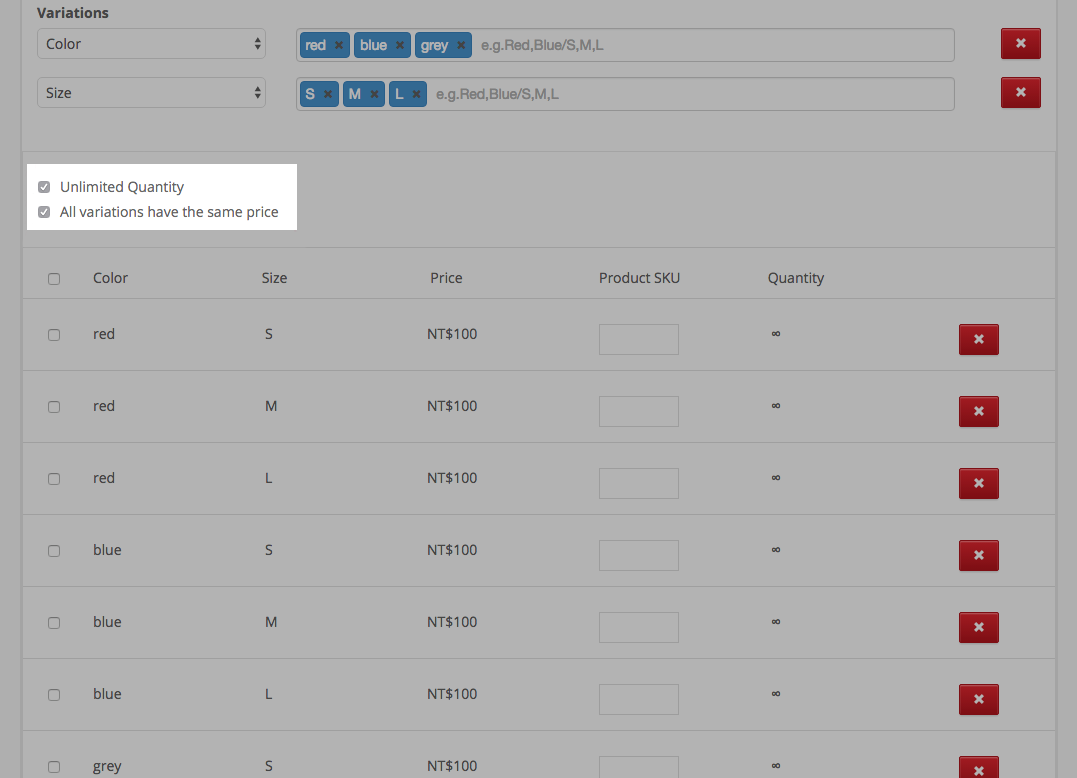Remove the red color tag
1077x778 pixels.
click(x=339, y=45)
